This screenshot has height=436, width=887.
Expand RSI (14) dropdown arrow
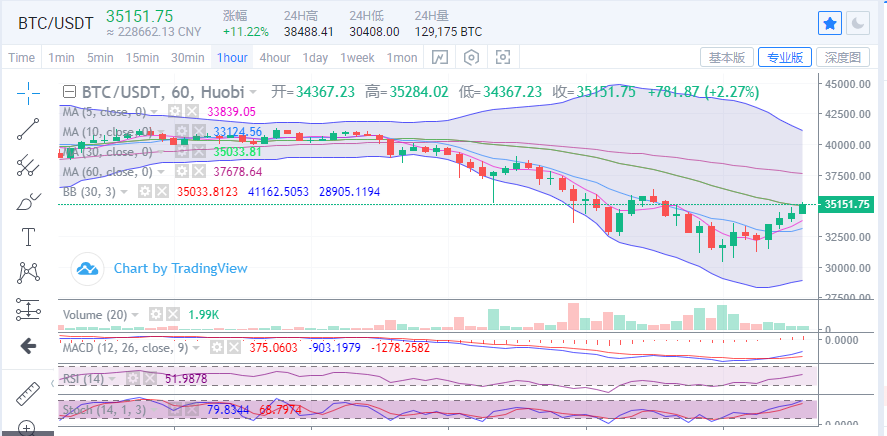click(113, 379)
